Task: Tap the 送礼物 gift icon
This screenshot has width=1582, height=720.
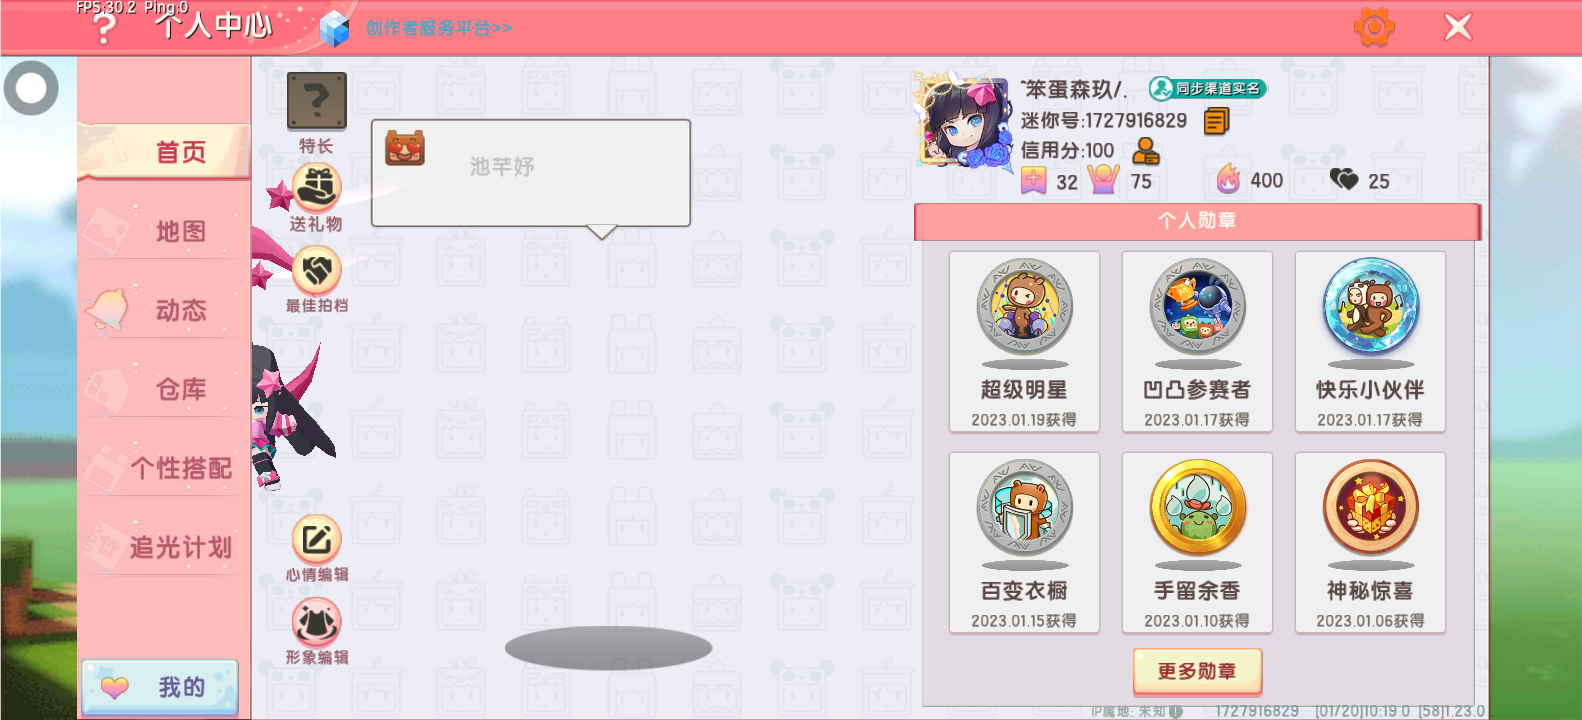Action: [x=317, y=188]
